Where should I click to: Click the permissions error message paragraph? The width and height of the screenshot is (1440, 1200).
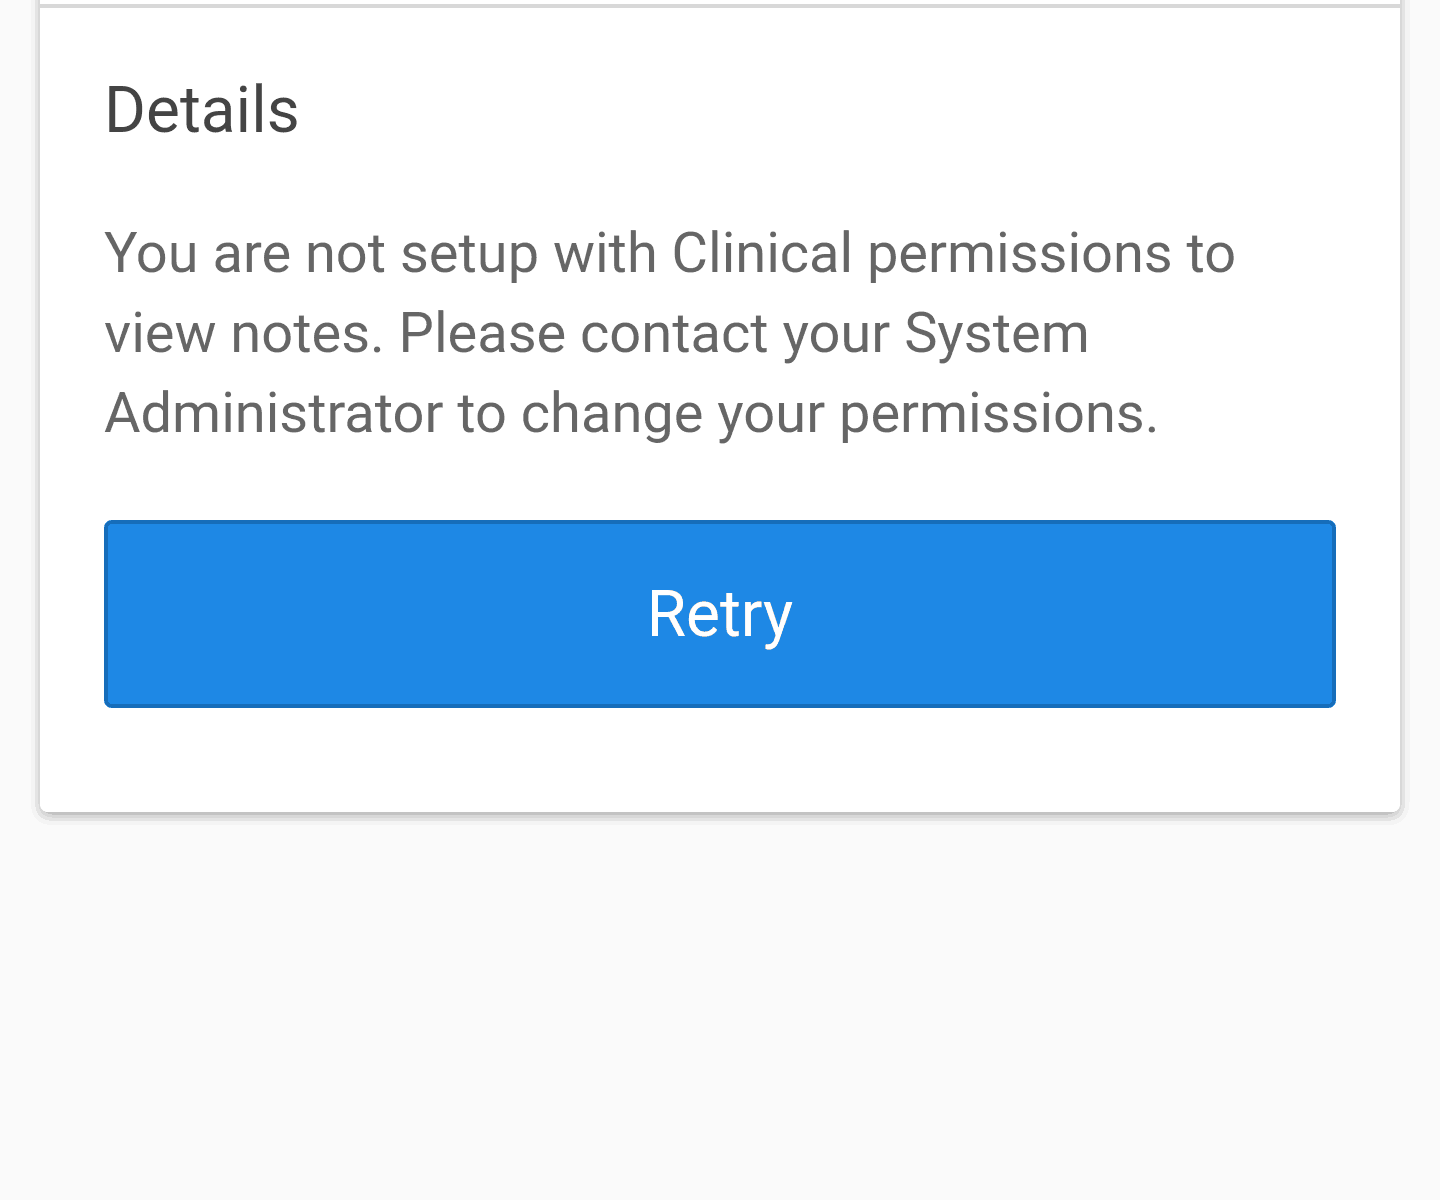pos(668,333)
